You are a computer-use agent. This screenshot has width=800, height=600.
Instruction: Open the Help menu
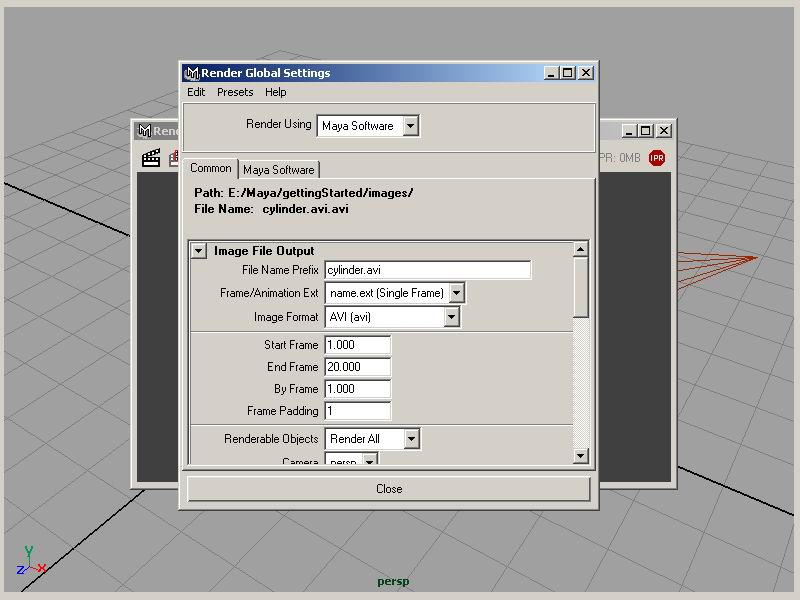coord(276,92)
